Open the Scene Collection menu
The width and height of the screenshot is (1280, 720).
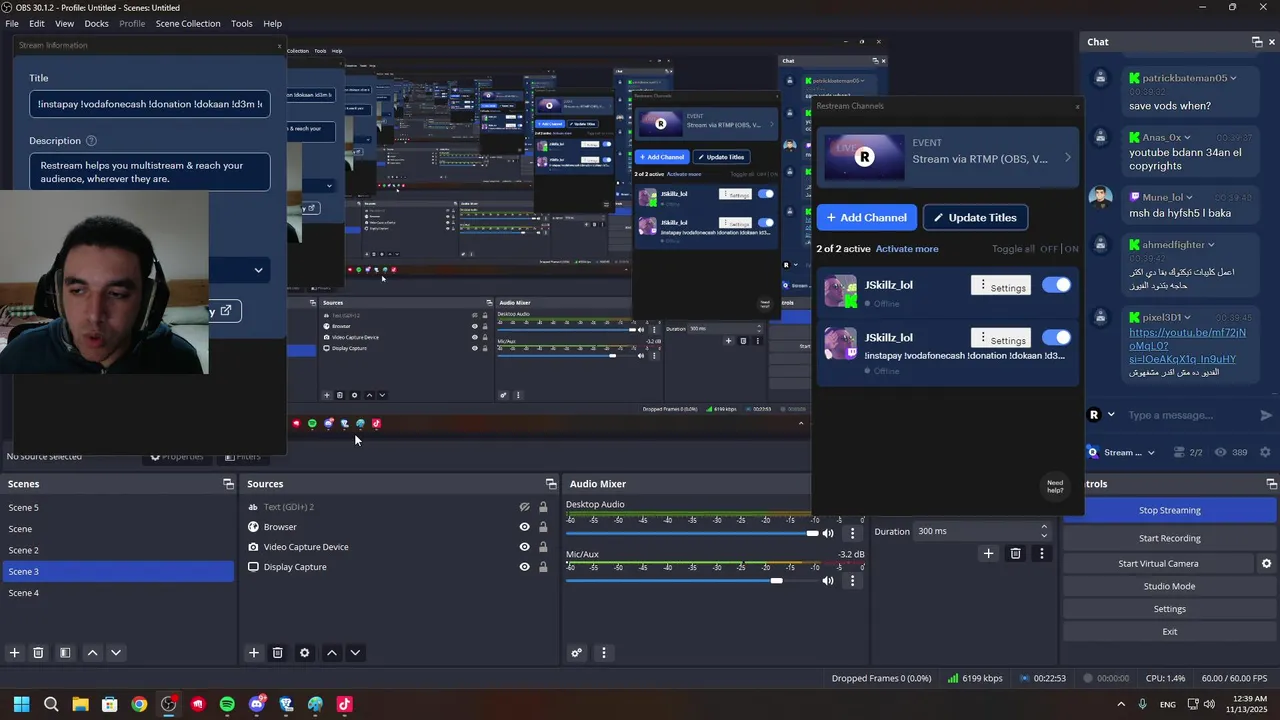(x=188, y=23)
